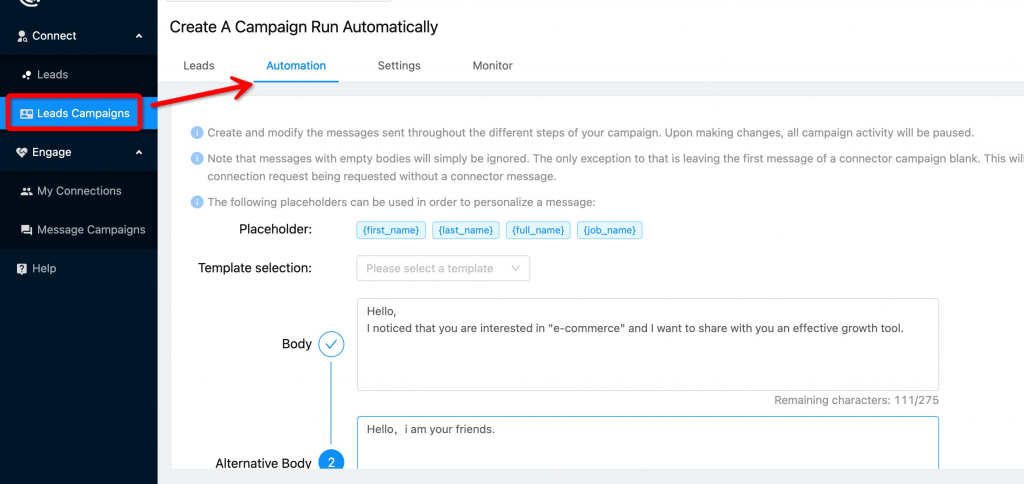The width and height of the screenshot is (1024, 484).
Task: Toggle the Body step checkmark circle
Action: point(331,344)
